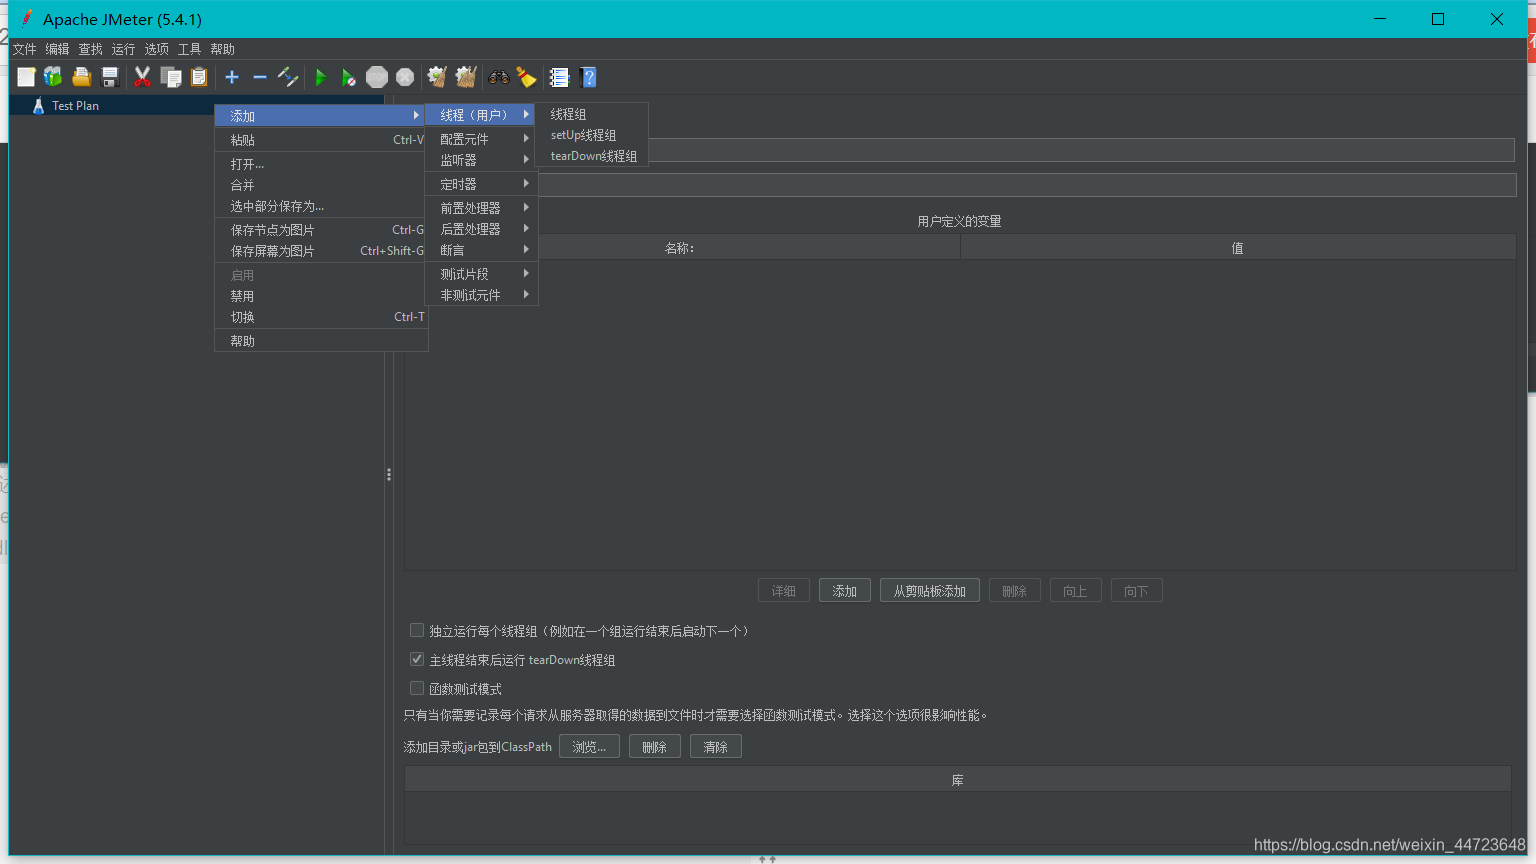Expand the 监听器 submenu

point(481,160)
